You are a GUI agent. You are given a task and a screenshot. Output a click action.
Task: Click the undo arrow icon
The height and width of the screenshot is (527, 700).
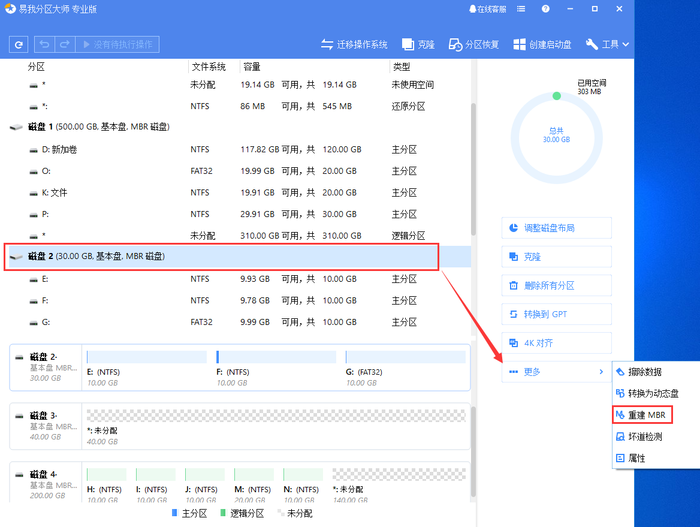[44, 45]
